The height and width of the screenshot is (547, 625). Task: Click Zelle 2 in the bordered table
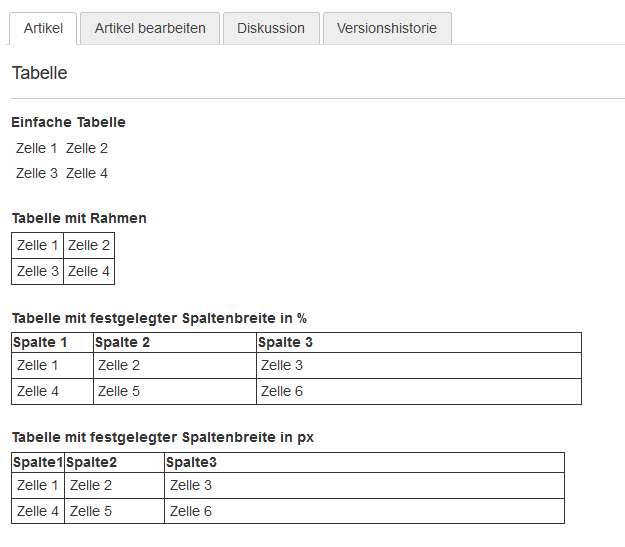pyautogui.click(x=89, y=245)
